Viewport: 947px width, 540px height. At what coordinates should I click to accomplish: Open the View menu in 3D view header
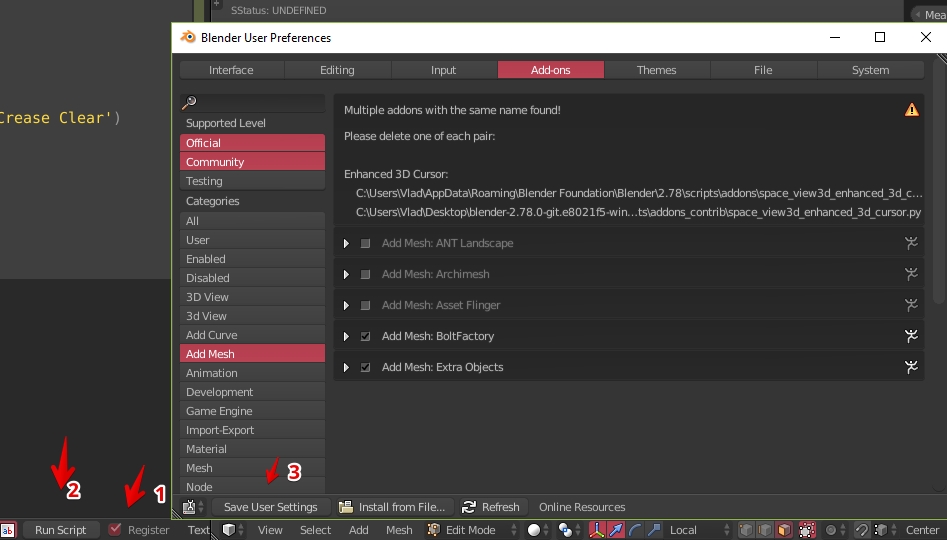(270, 530)
